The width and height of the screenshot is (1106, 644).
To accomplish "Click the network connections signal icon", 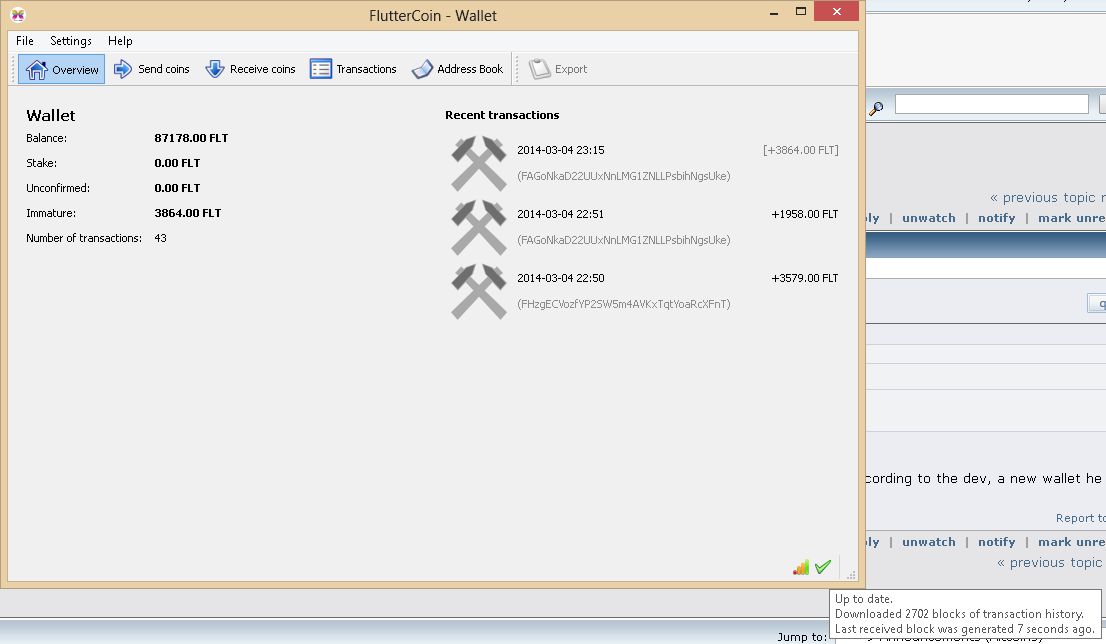I will click(x=801, y=567).
